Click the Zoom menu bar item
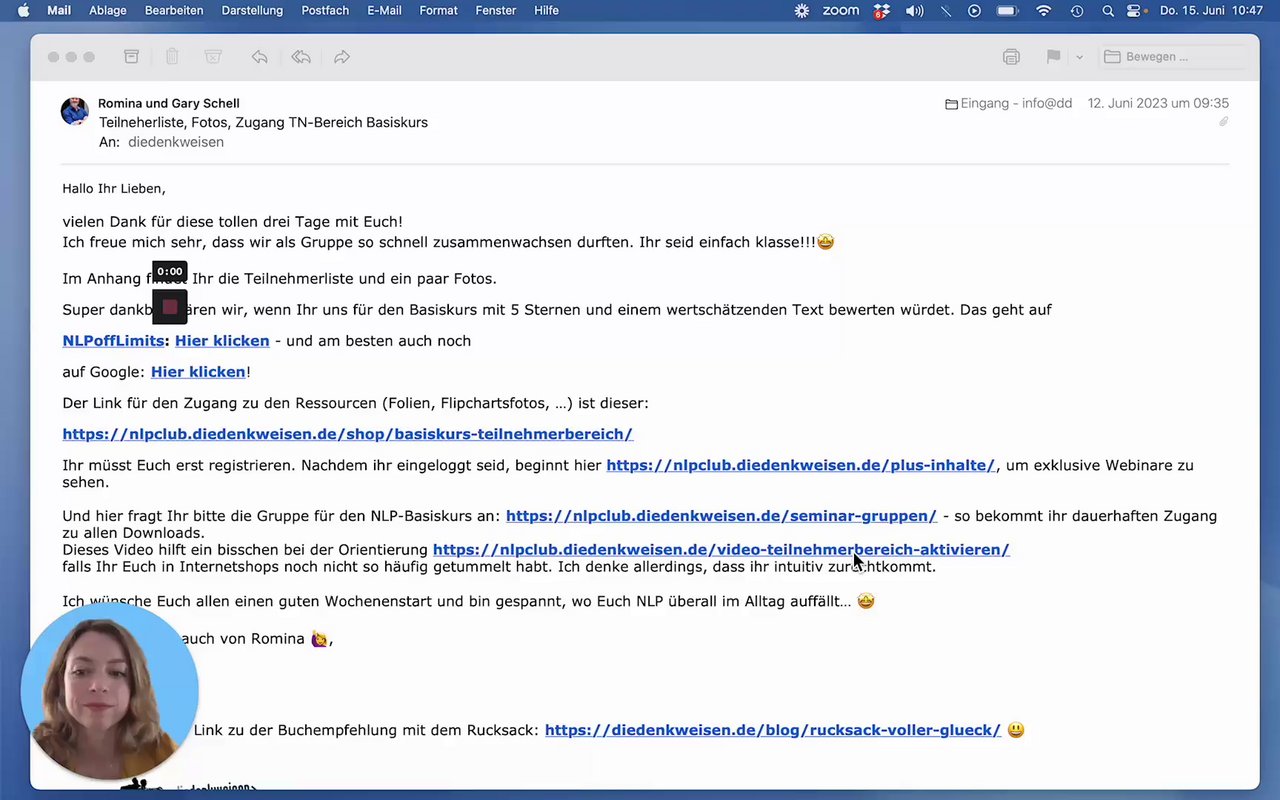Screen dimensions: 1280x800 click(x=841, y=11)
